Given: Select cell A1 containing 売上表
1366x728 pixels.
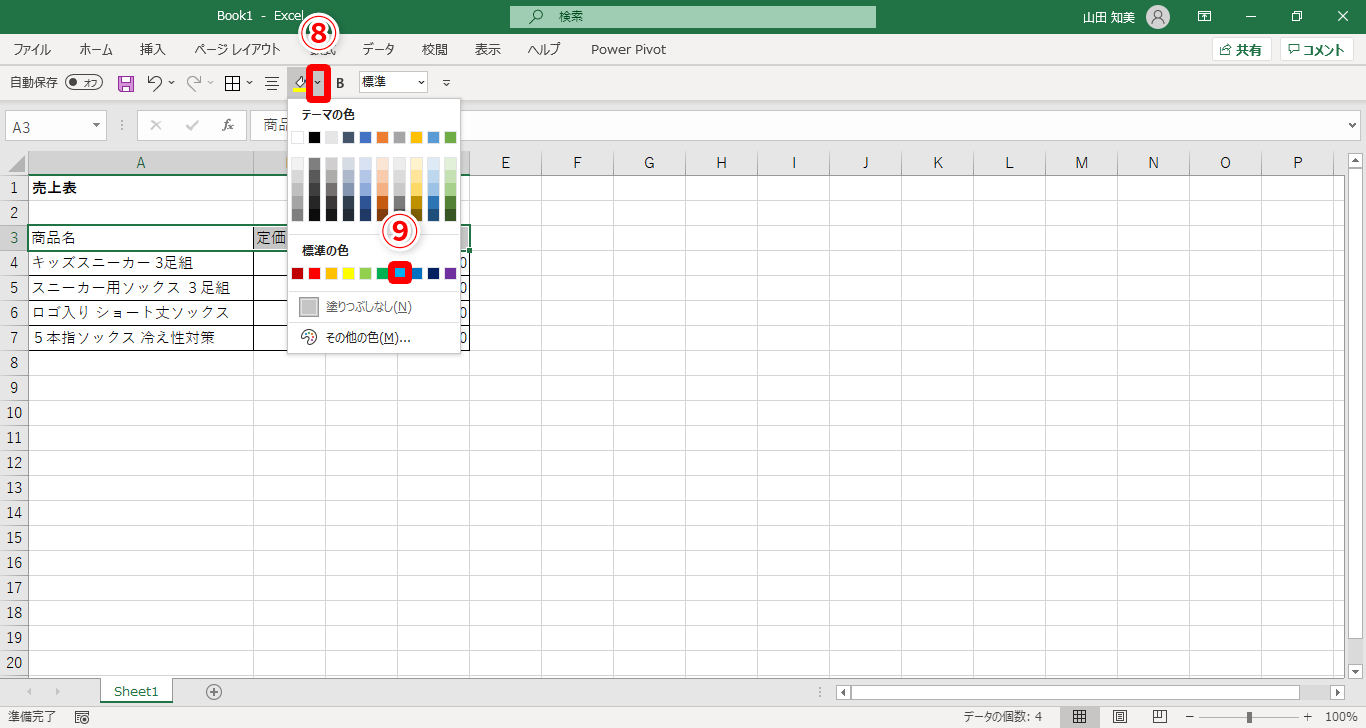Looking at the screenshot, I should pos(141,188).
